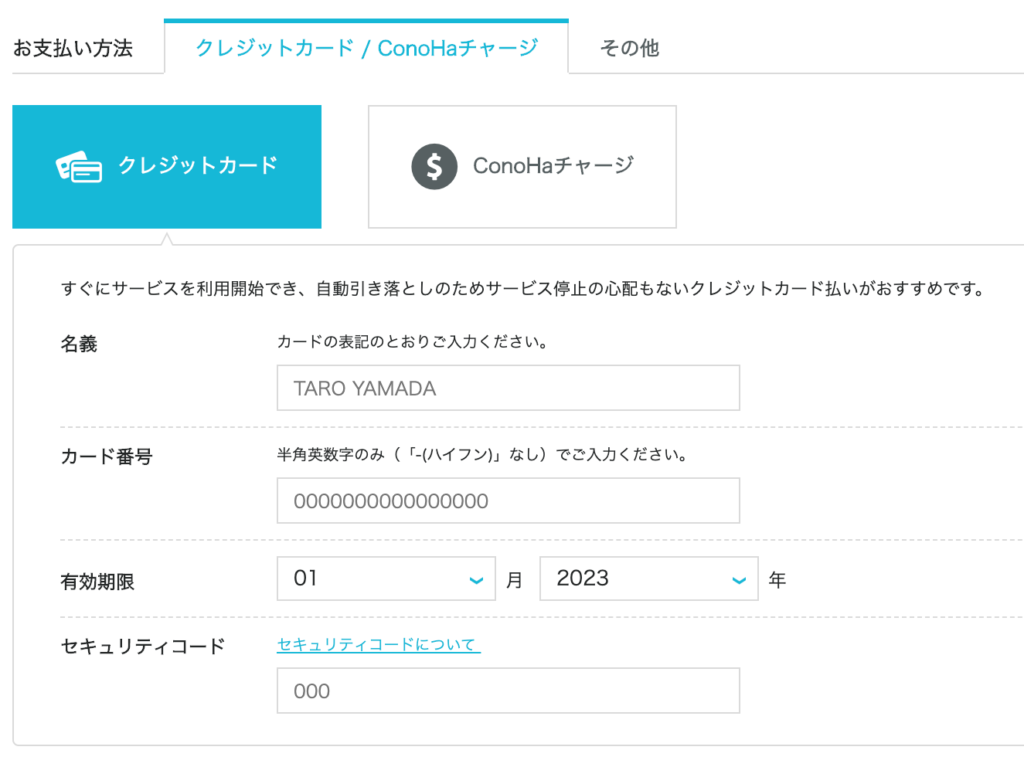Click the 名義 cardholder name field
1024x784 pixels.
coord(508,388)
